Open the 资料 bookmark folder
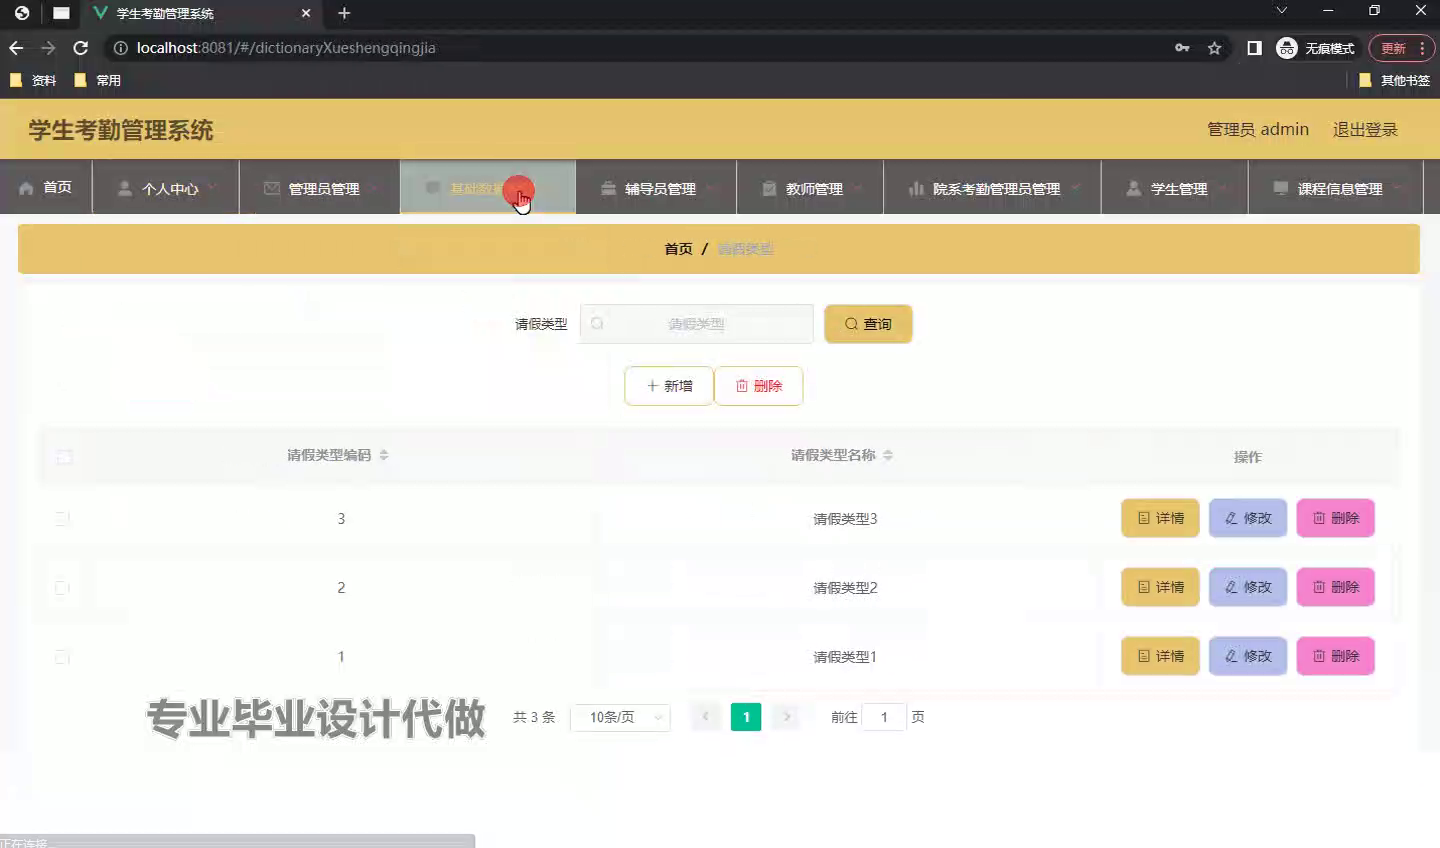Viewport: 1440px width, 848px height. click(33, 80)
